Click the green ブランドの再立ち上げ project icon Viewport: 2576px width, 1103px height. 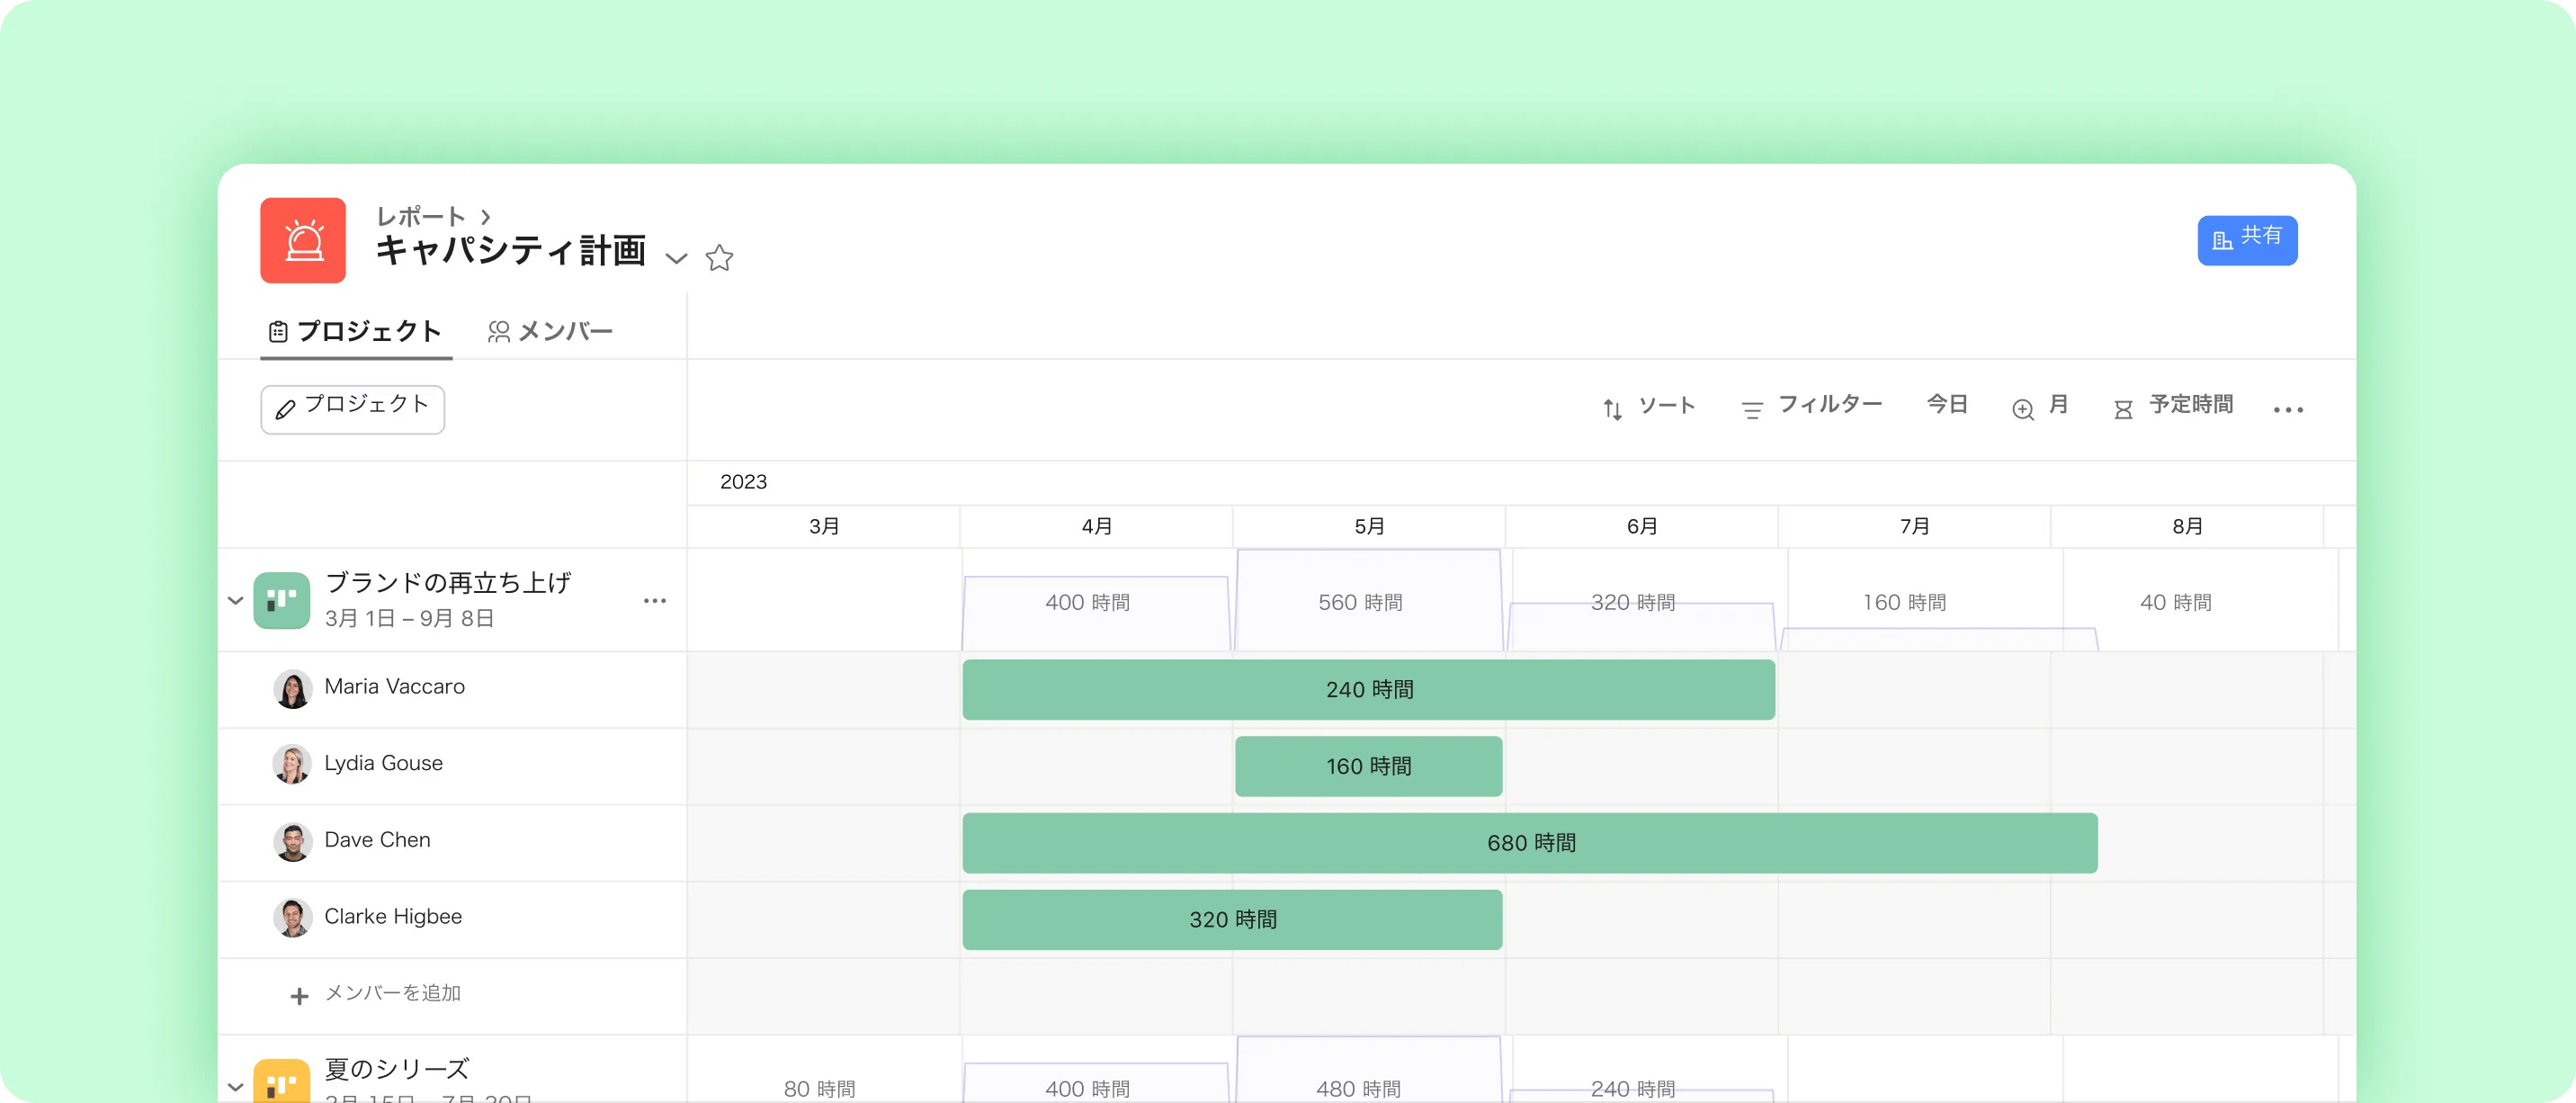tap(282, 600)
